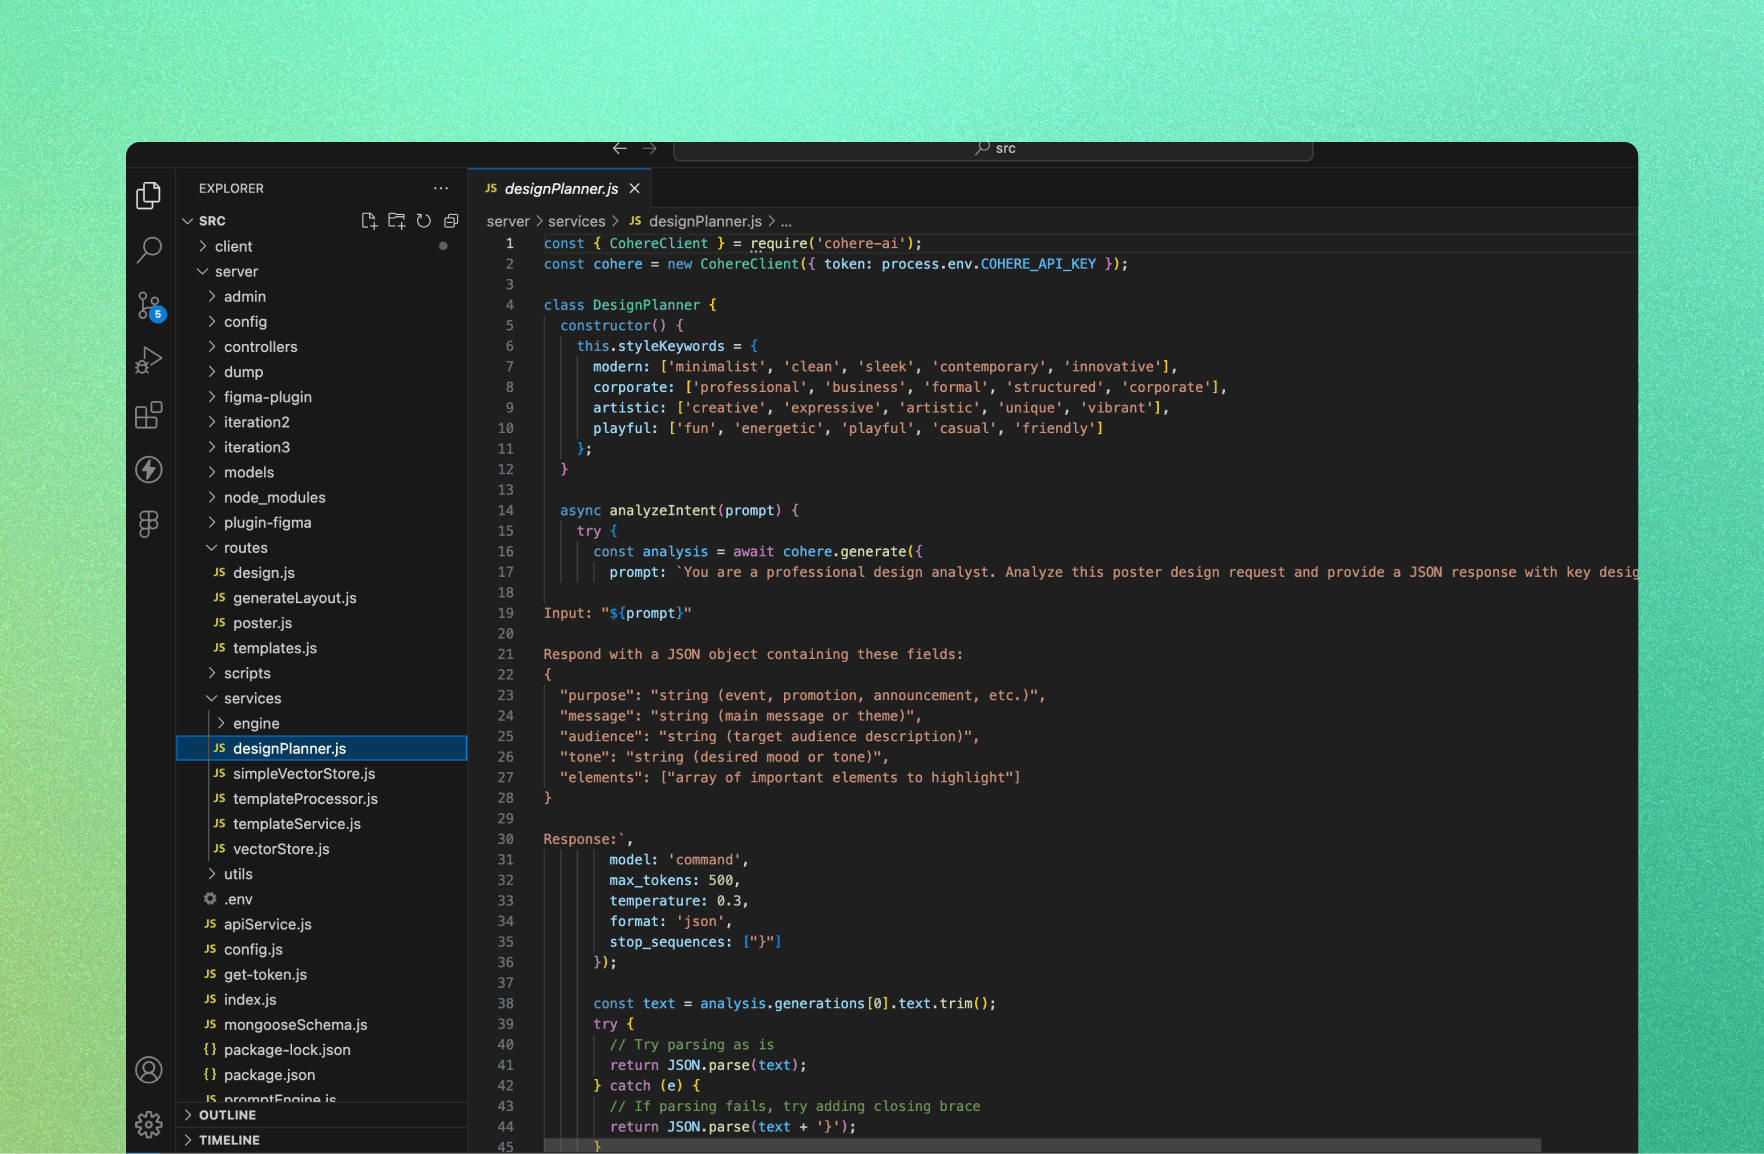The width and height of the screenshot is (1764, 1154).
Task: Click the horizontal scrollbar in editor
Action: tap(1042, 1145)
